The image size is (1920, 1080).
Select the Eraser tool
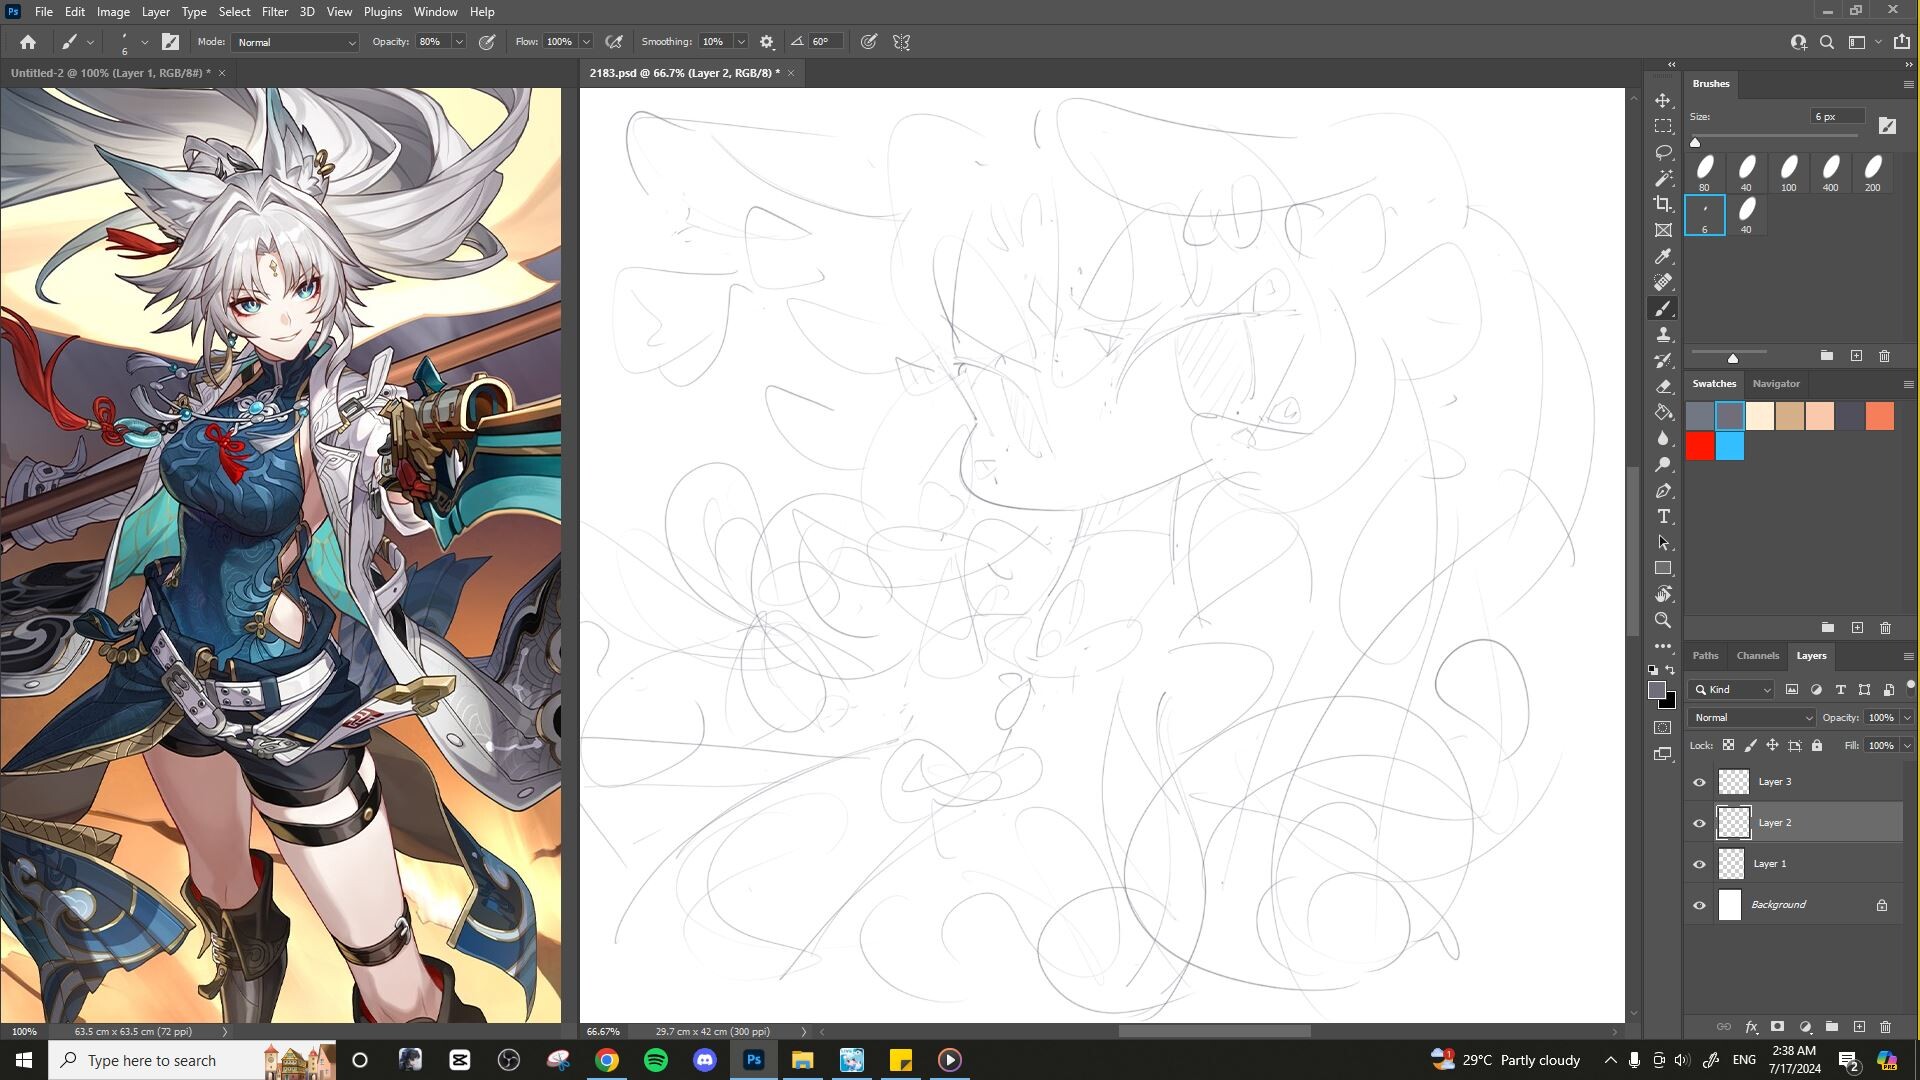click(x=1663, y=387)
